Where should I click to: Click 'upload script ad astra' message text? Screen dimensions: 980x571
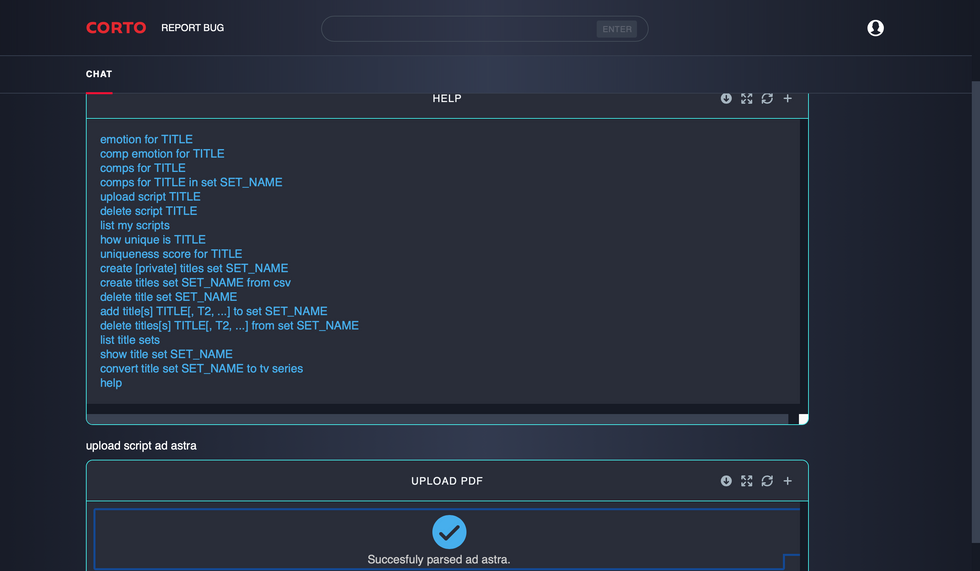click(141, 445)
